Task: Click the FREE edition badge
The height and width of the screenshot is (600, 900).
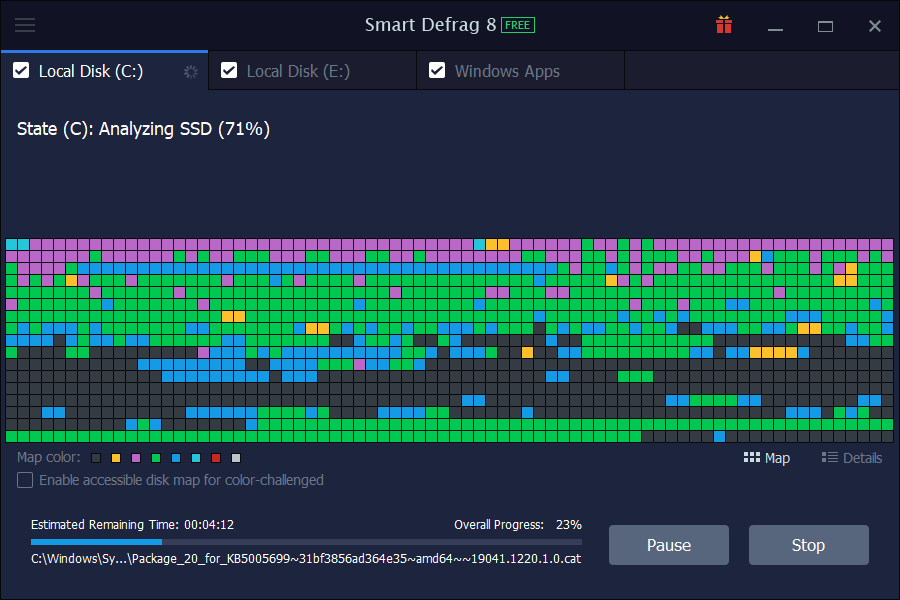Action: click(518, 25)
